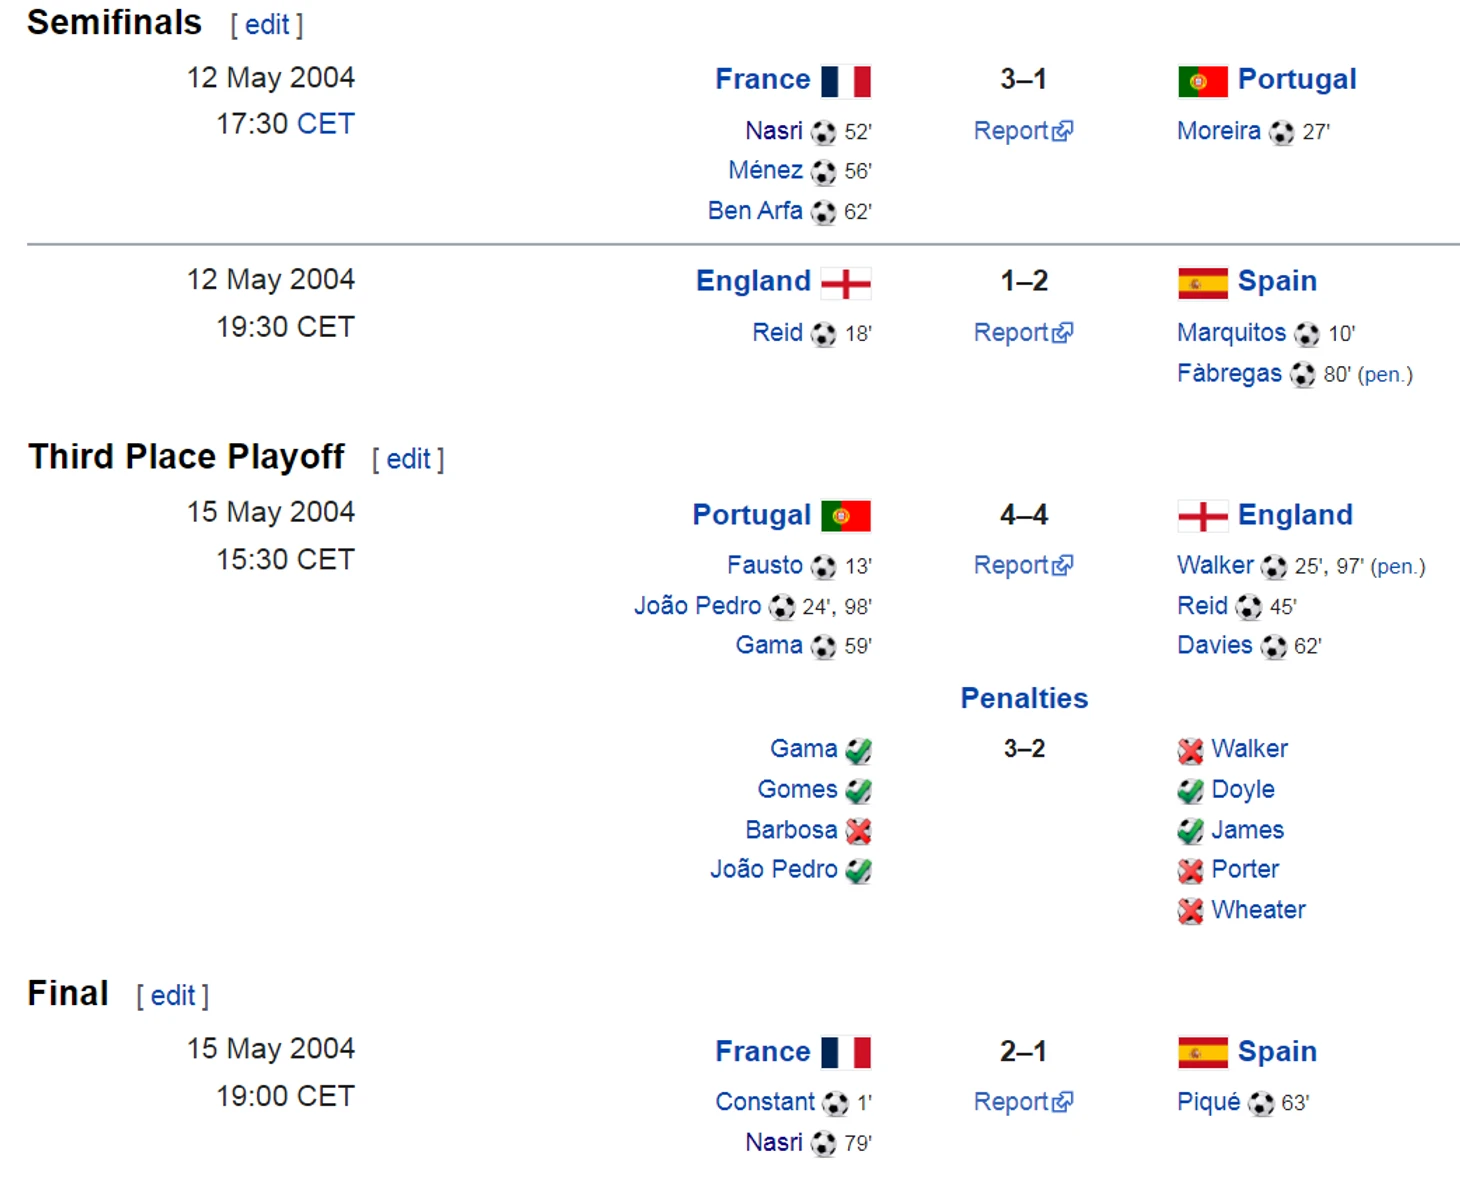Open the Penalties link
The width and height of the screenshot is (1460, 1195).
[x=1023, y=698]
